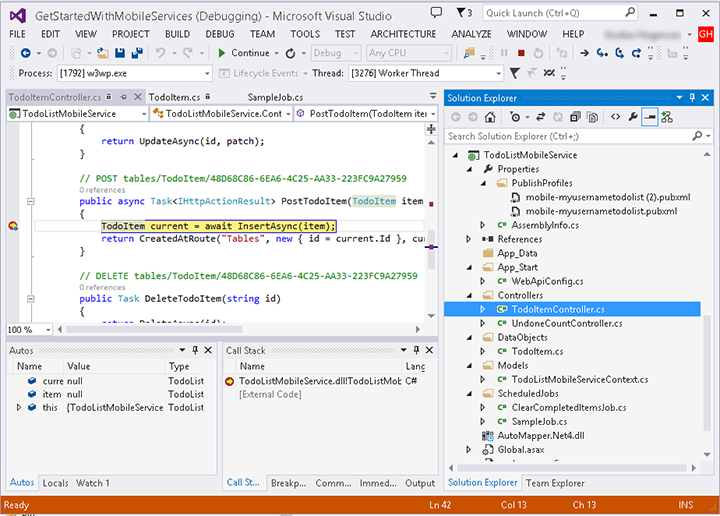Open the 100 % zoom dropdown

click(29, 330)
